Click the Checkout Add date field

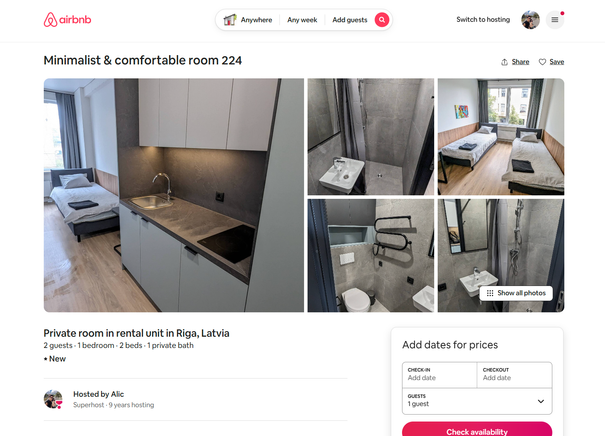[x=514, y=375]
